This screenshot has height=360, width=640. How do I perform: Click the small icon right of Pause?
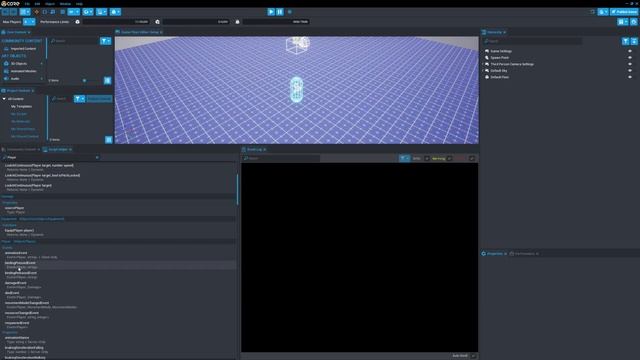290,12
